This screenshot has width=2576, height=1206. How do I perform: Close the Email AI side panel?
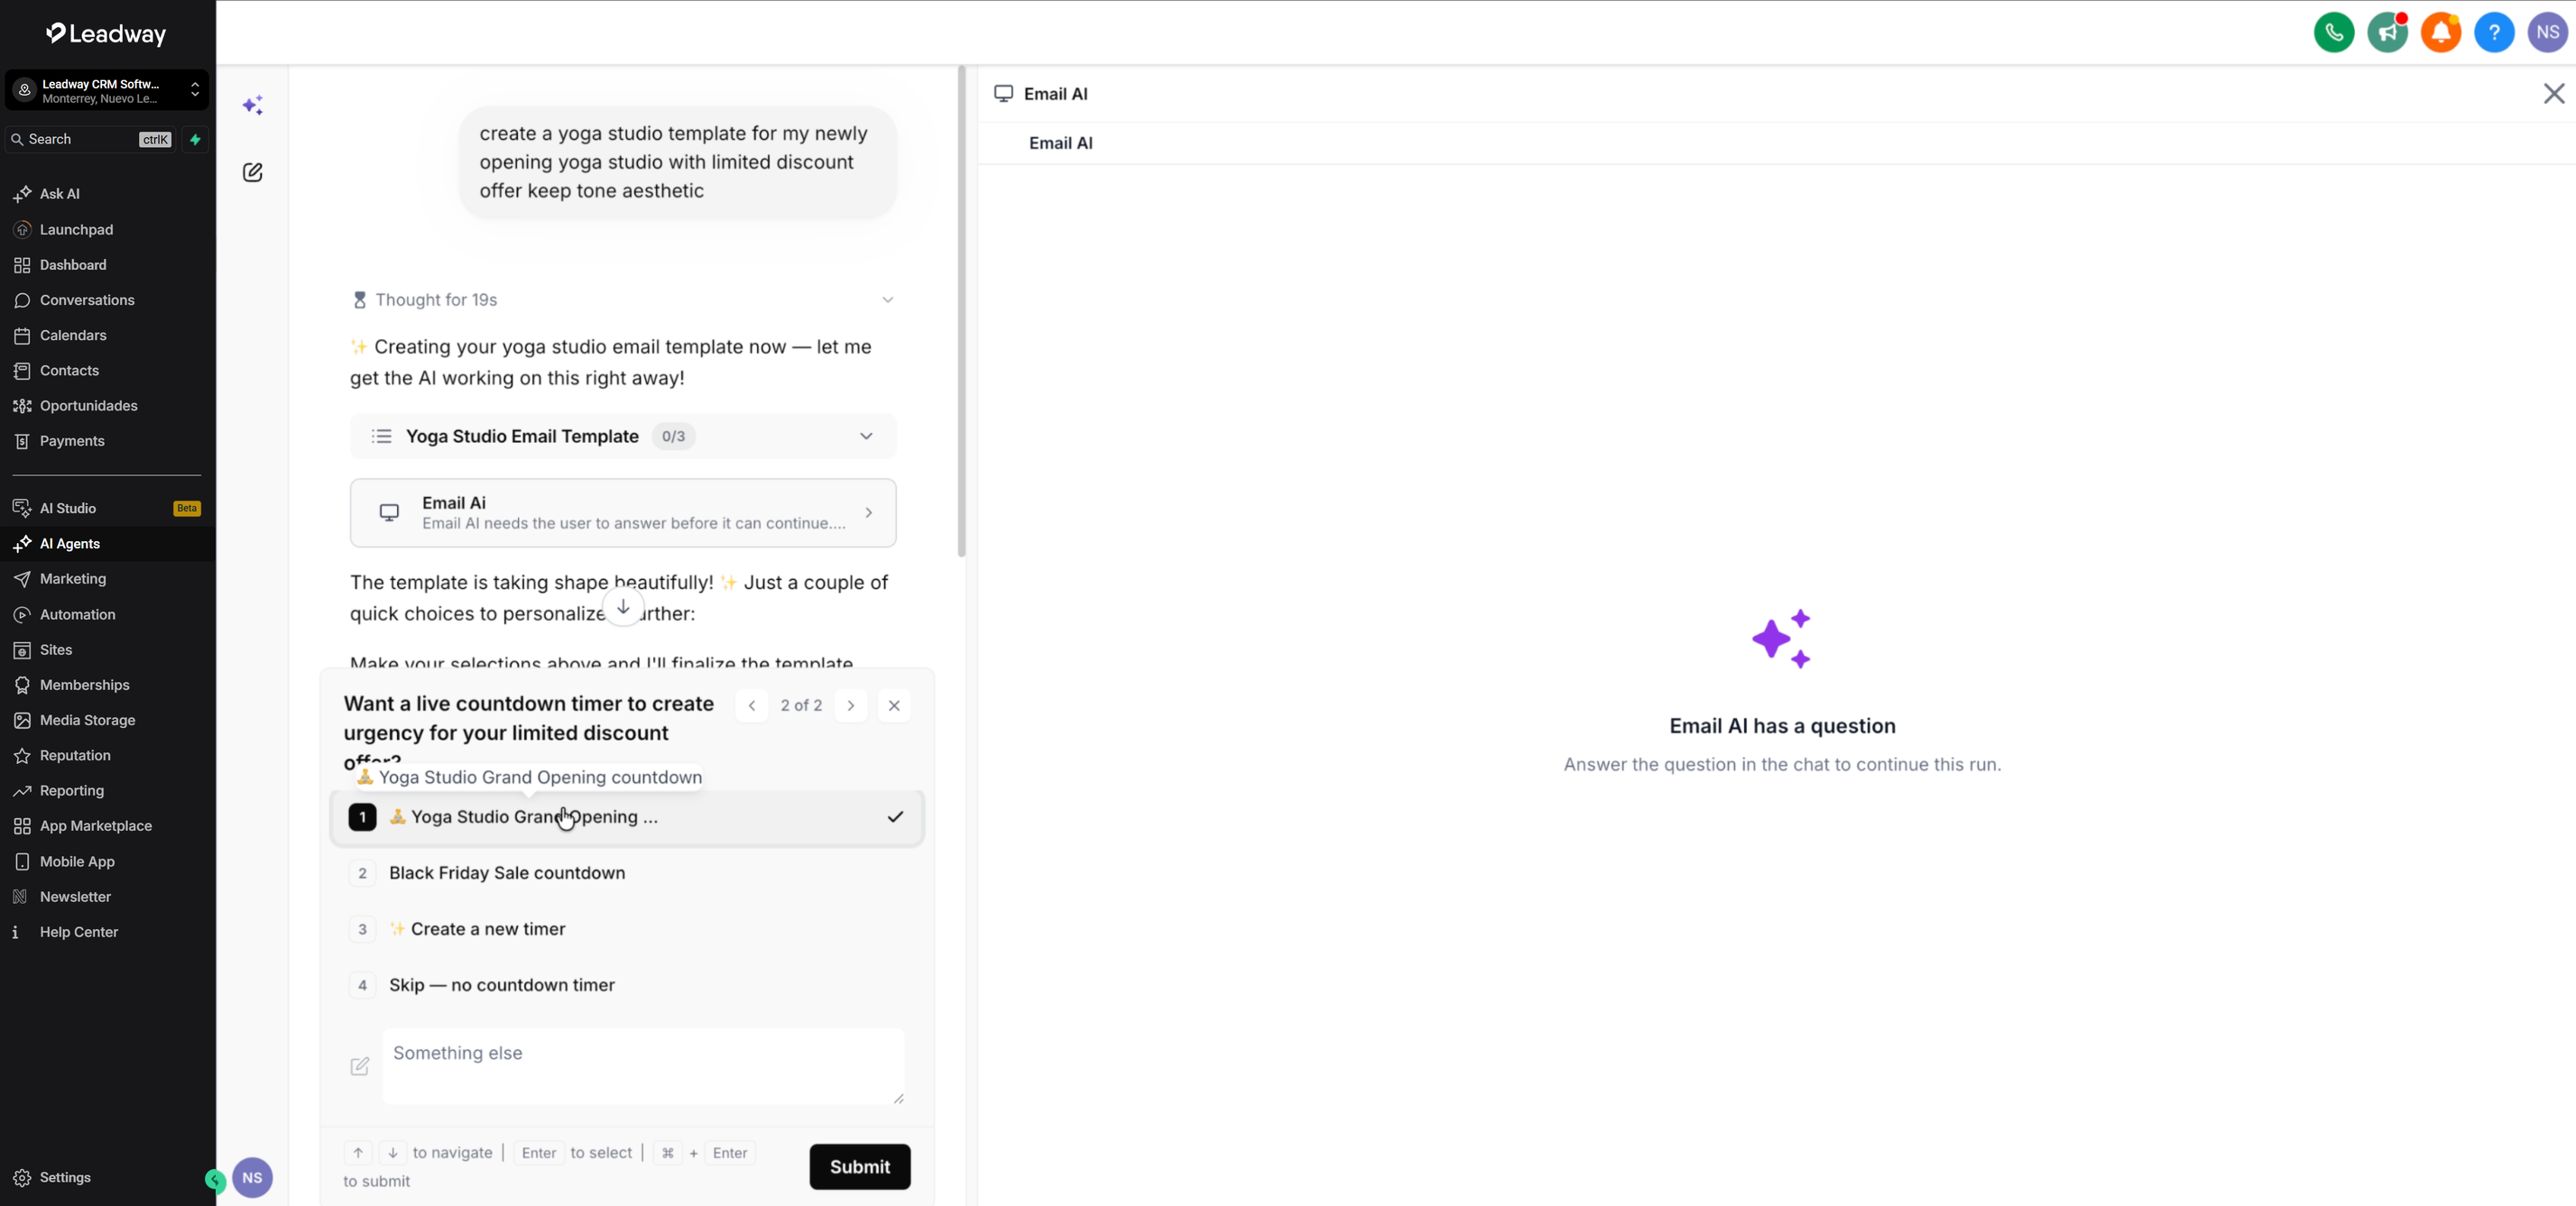(2553, 93)
